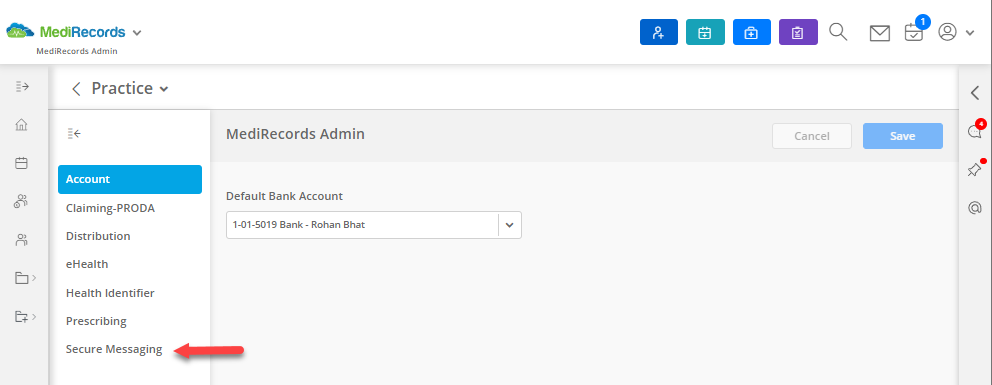
Task: Collapse the Practice settings side menu
Action: click(x=74, y=133)
